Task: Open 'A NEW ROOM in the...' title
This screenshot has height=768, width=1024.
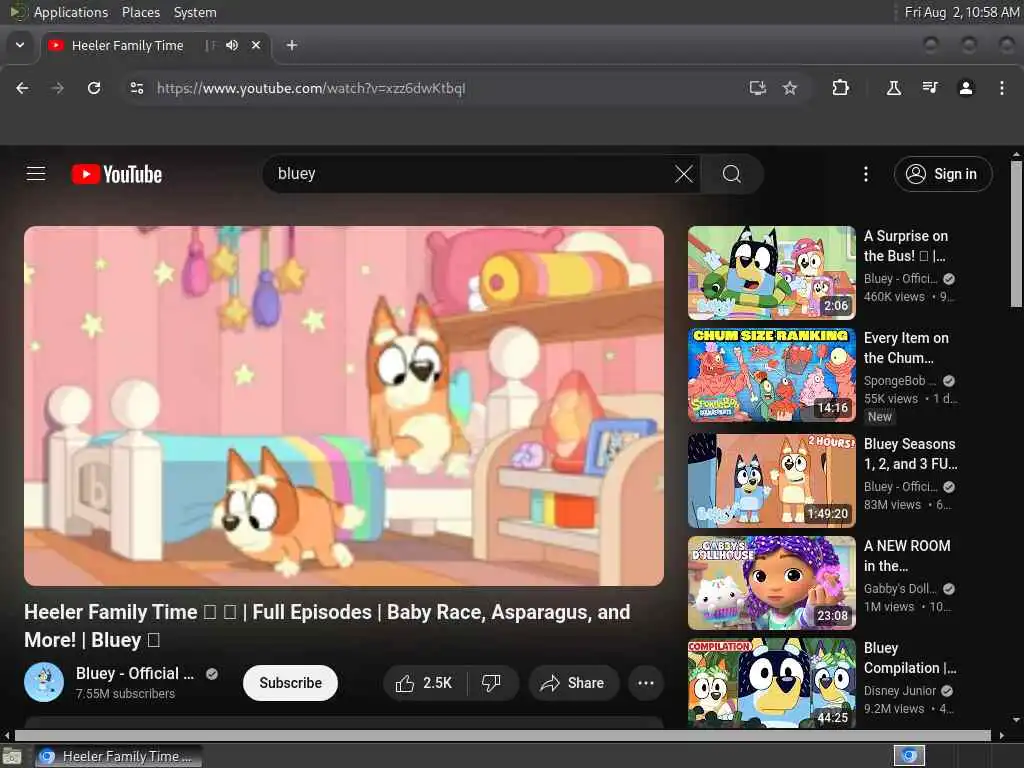Action: [907, 556]
